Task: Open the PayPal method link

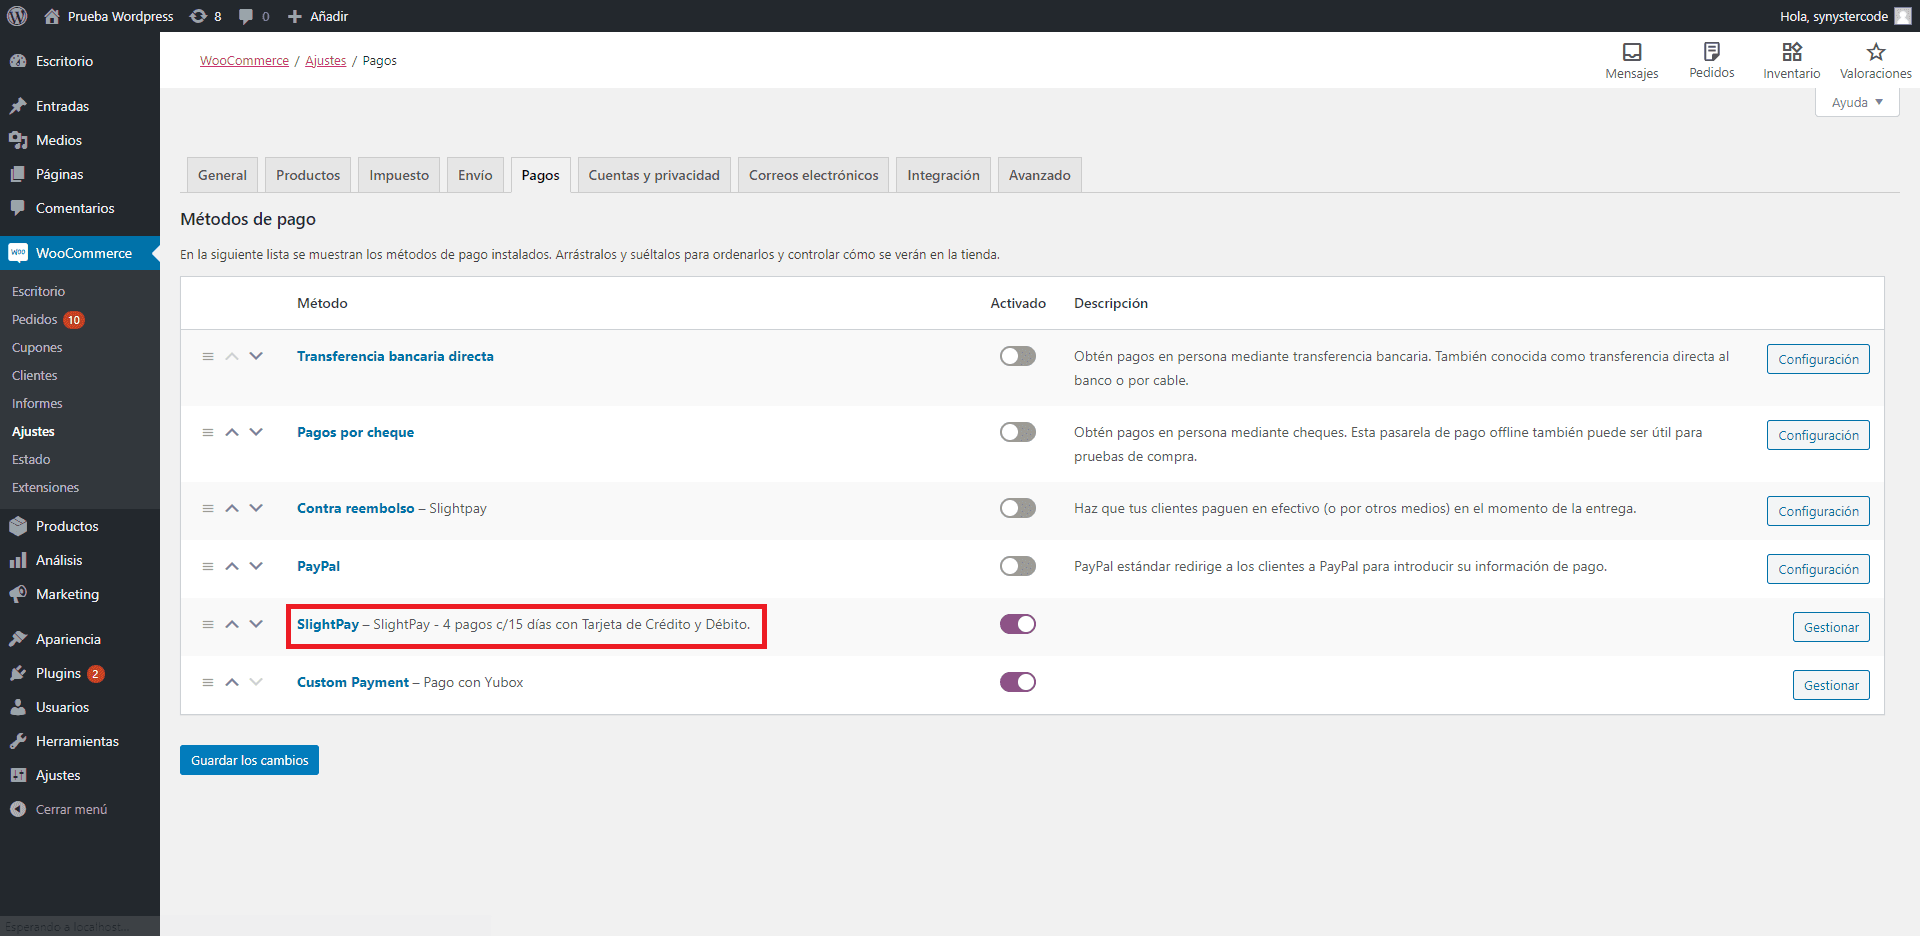Action: [318, 566]
